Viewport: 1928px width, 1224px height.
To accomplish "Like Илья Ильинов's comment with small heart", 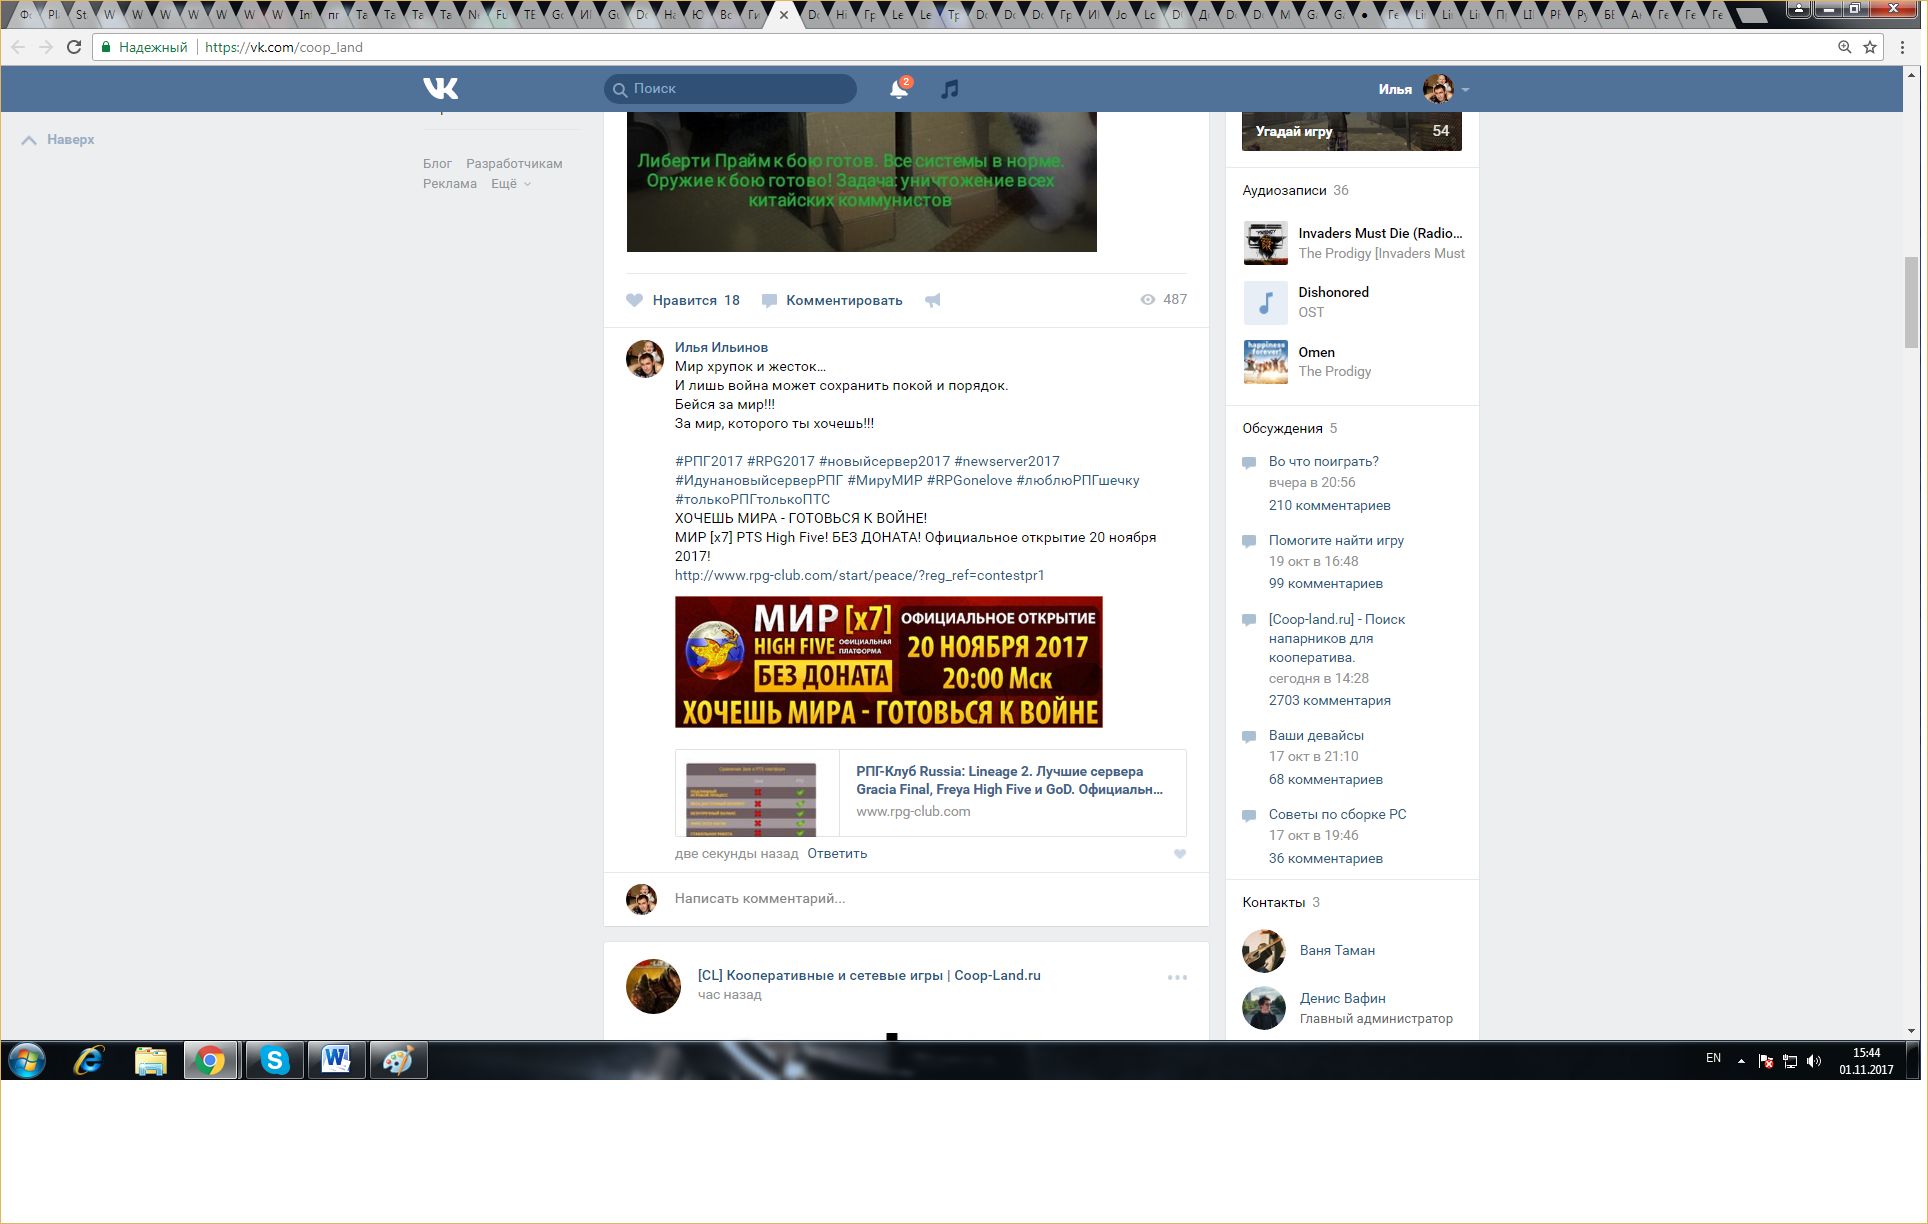I will click(x=1179, y=854).
